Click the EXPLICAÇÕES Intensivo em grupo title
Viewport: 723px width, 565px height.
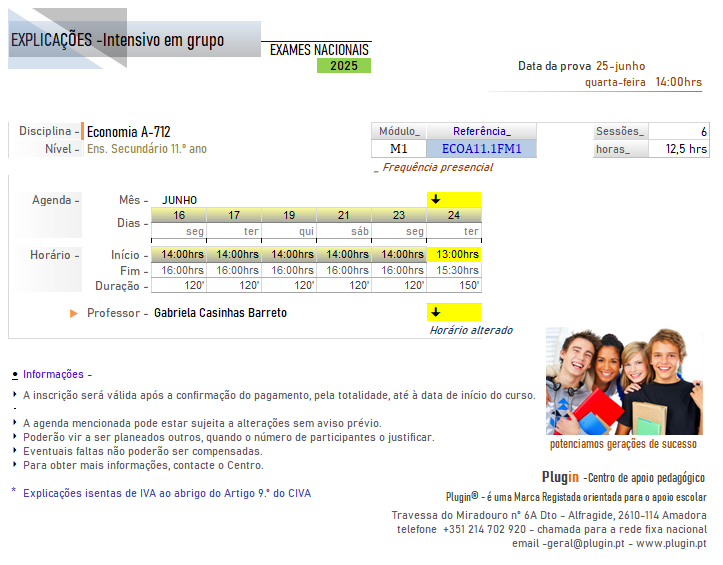point(117,41)
